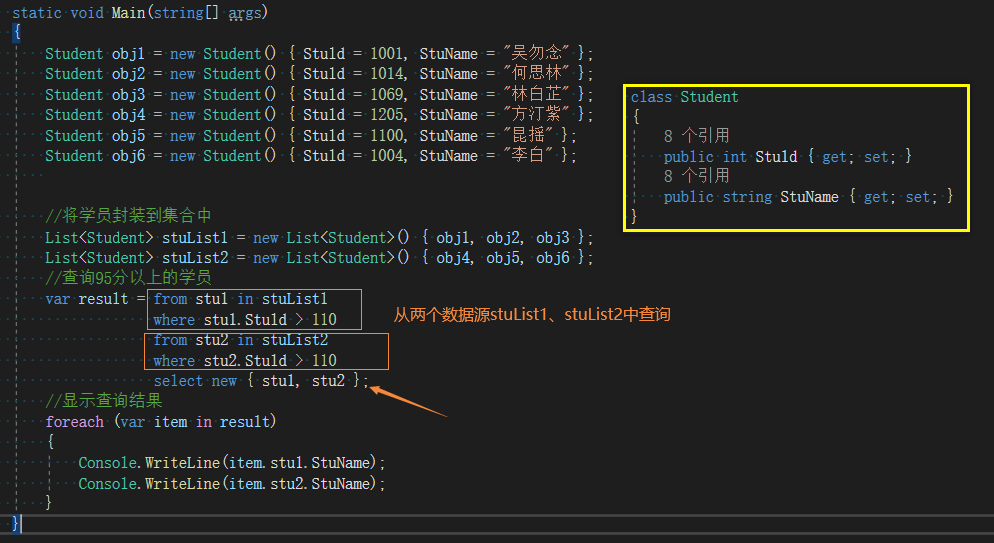Select the stuList2 name in its List declaration
Image resolution: width=994 pixels, height=543 pixels.
195,258
